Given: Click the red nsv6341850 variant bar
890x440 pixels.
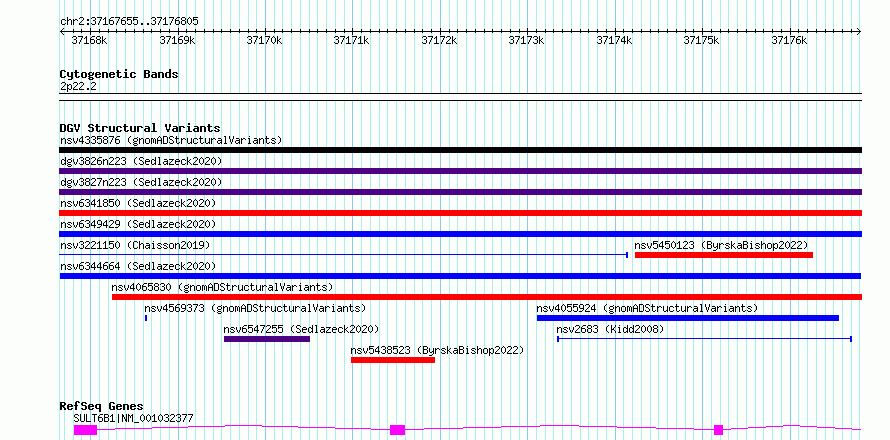Looking at the screenshot, I should coord(460,213).
